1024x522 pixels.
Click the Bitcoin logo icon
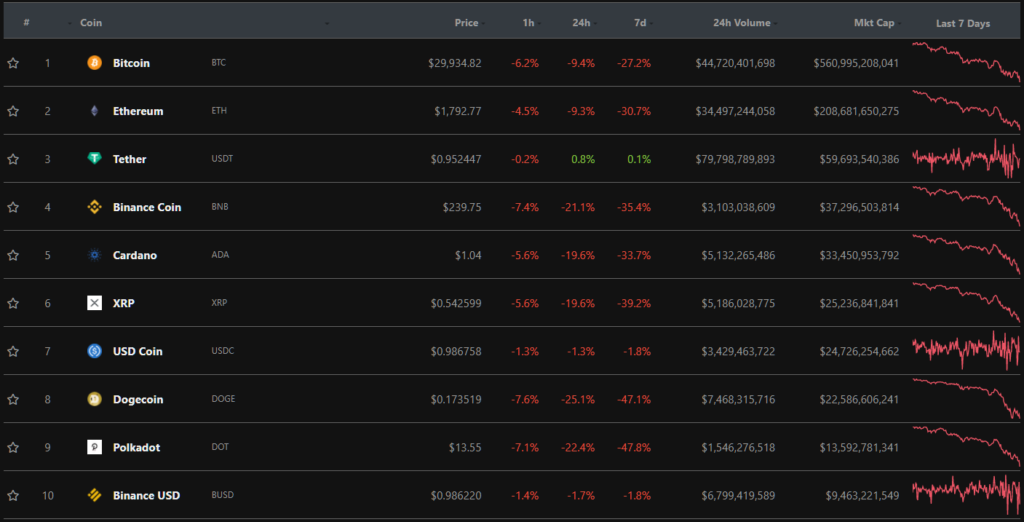[x=95, y=63]
